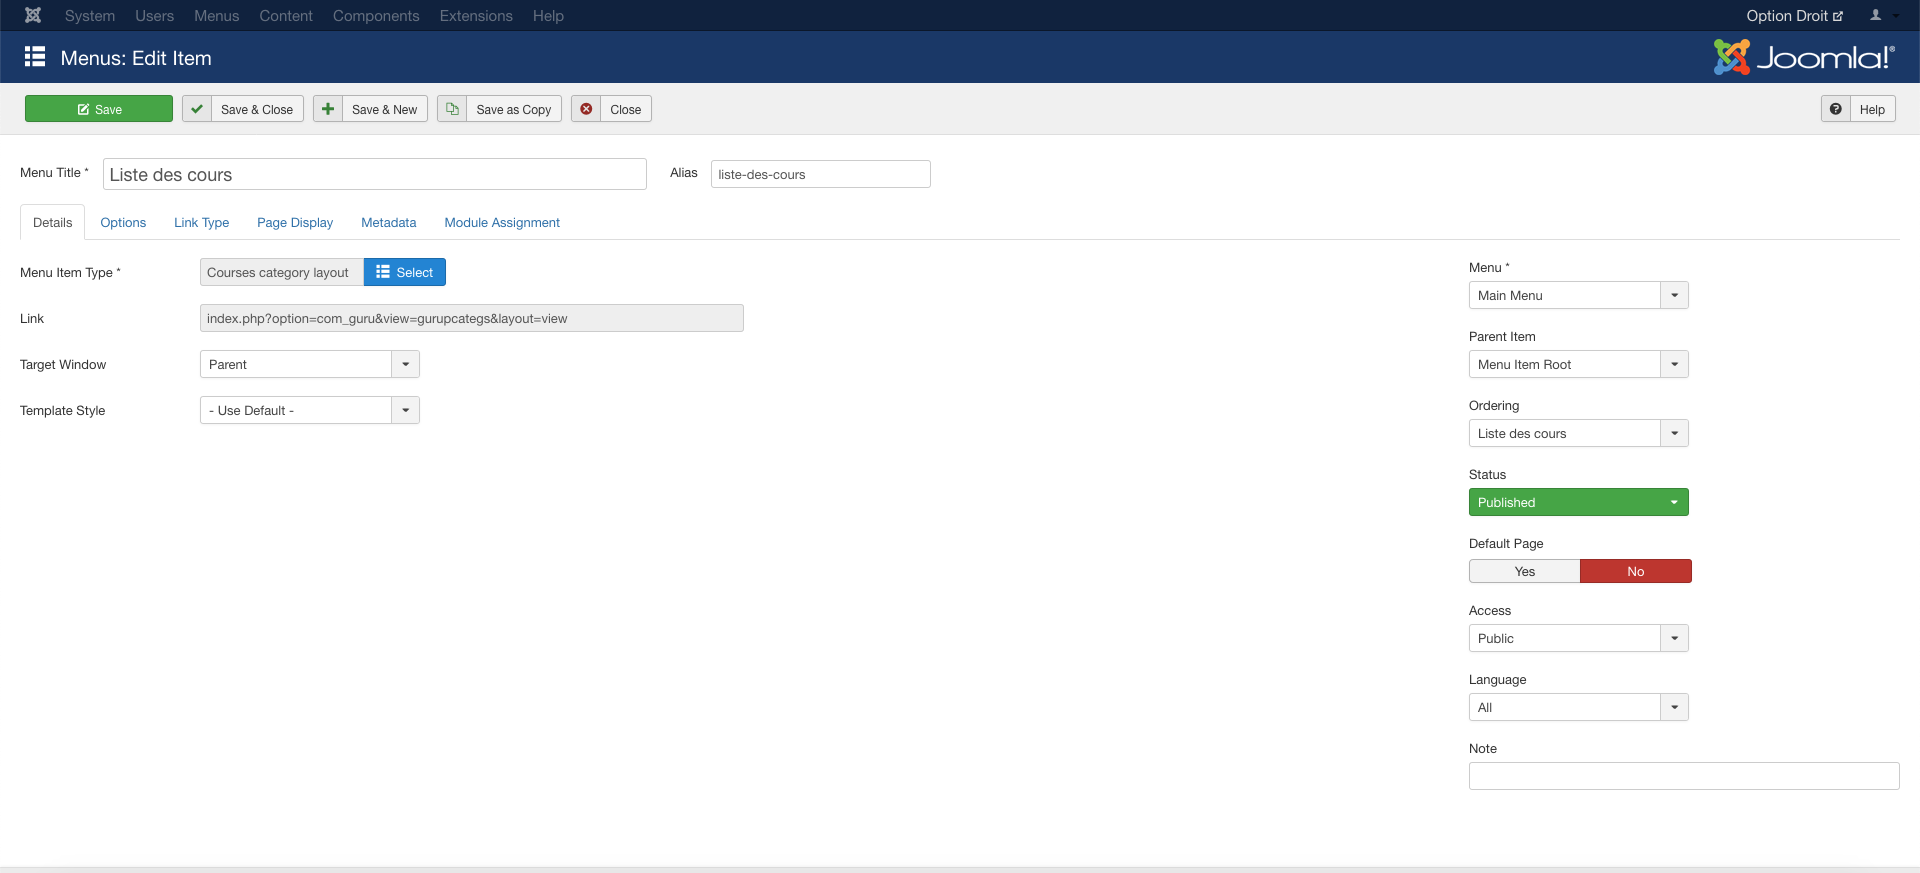Screen dimensions: 1920x873
Task: Switch to the Link Type tab
Action: point(202,222)
